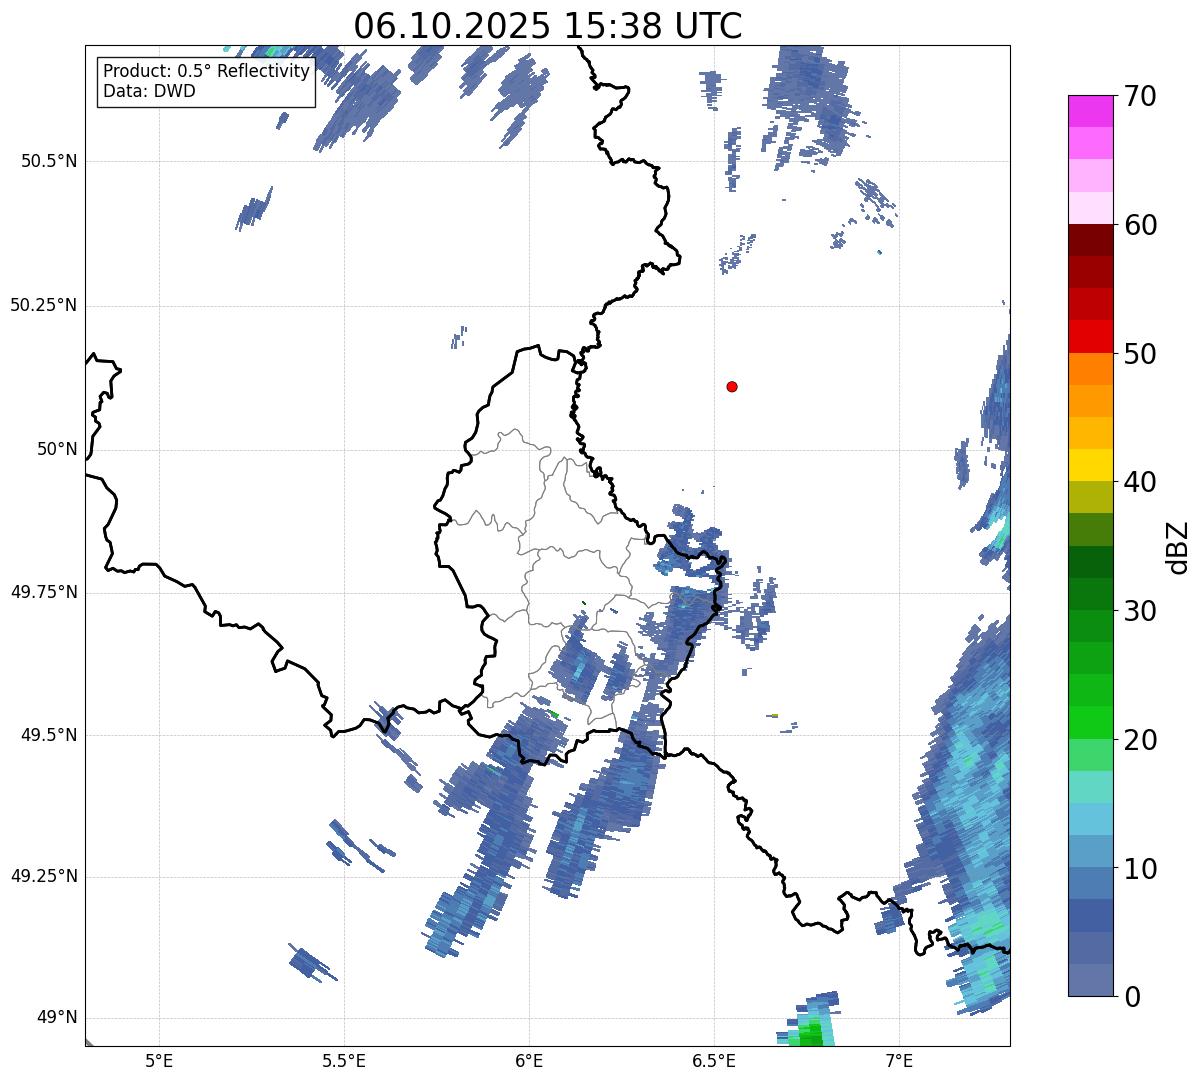Click the latitude label "49.5°N"
Image resolution: width=1202 pixels, height=1081 pixels.
point(49,735)
